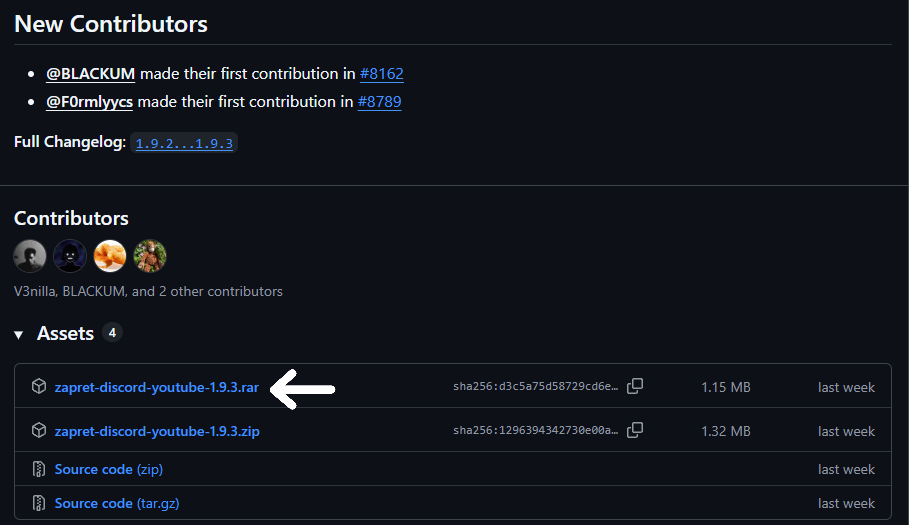Download Source code (tar.gz)
Viewport: 909px width, 525px height.
click(x=117, y=503)
